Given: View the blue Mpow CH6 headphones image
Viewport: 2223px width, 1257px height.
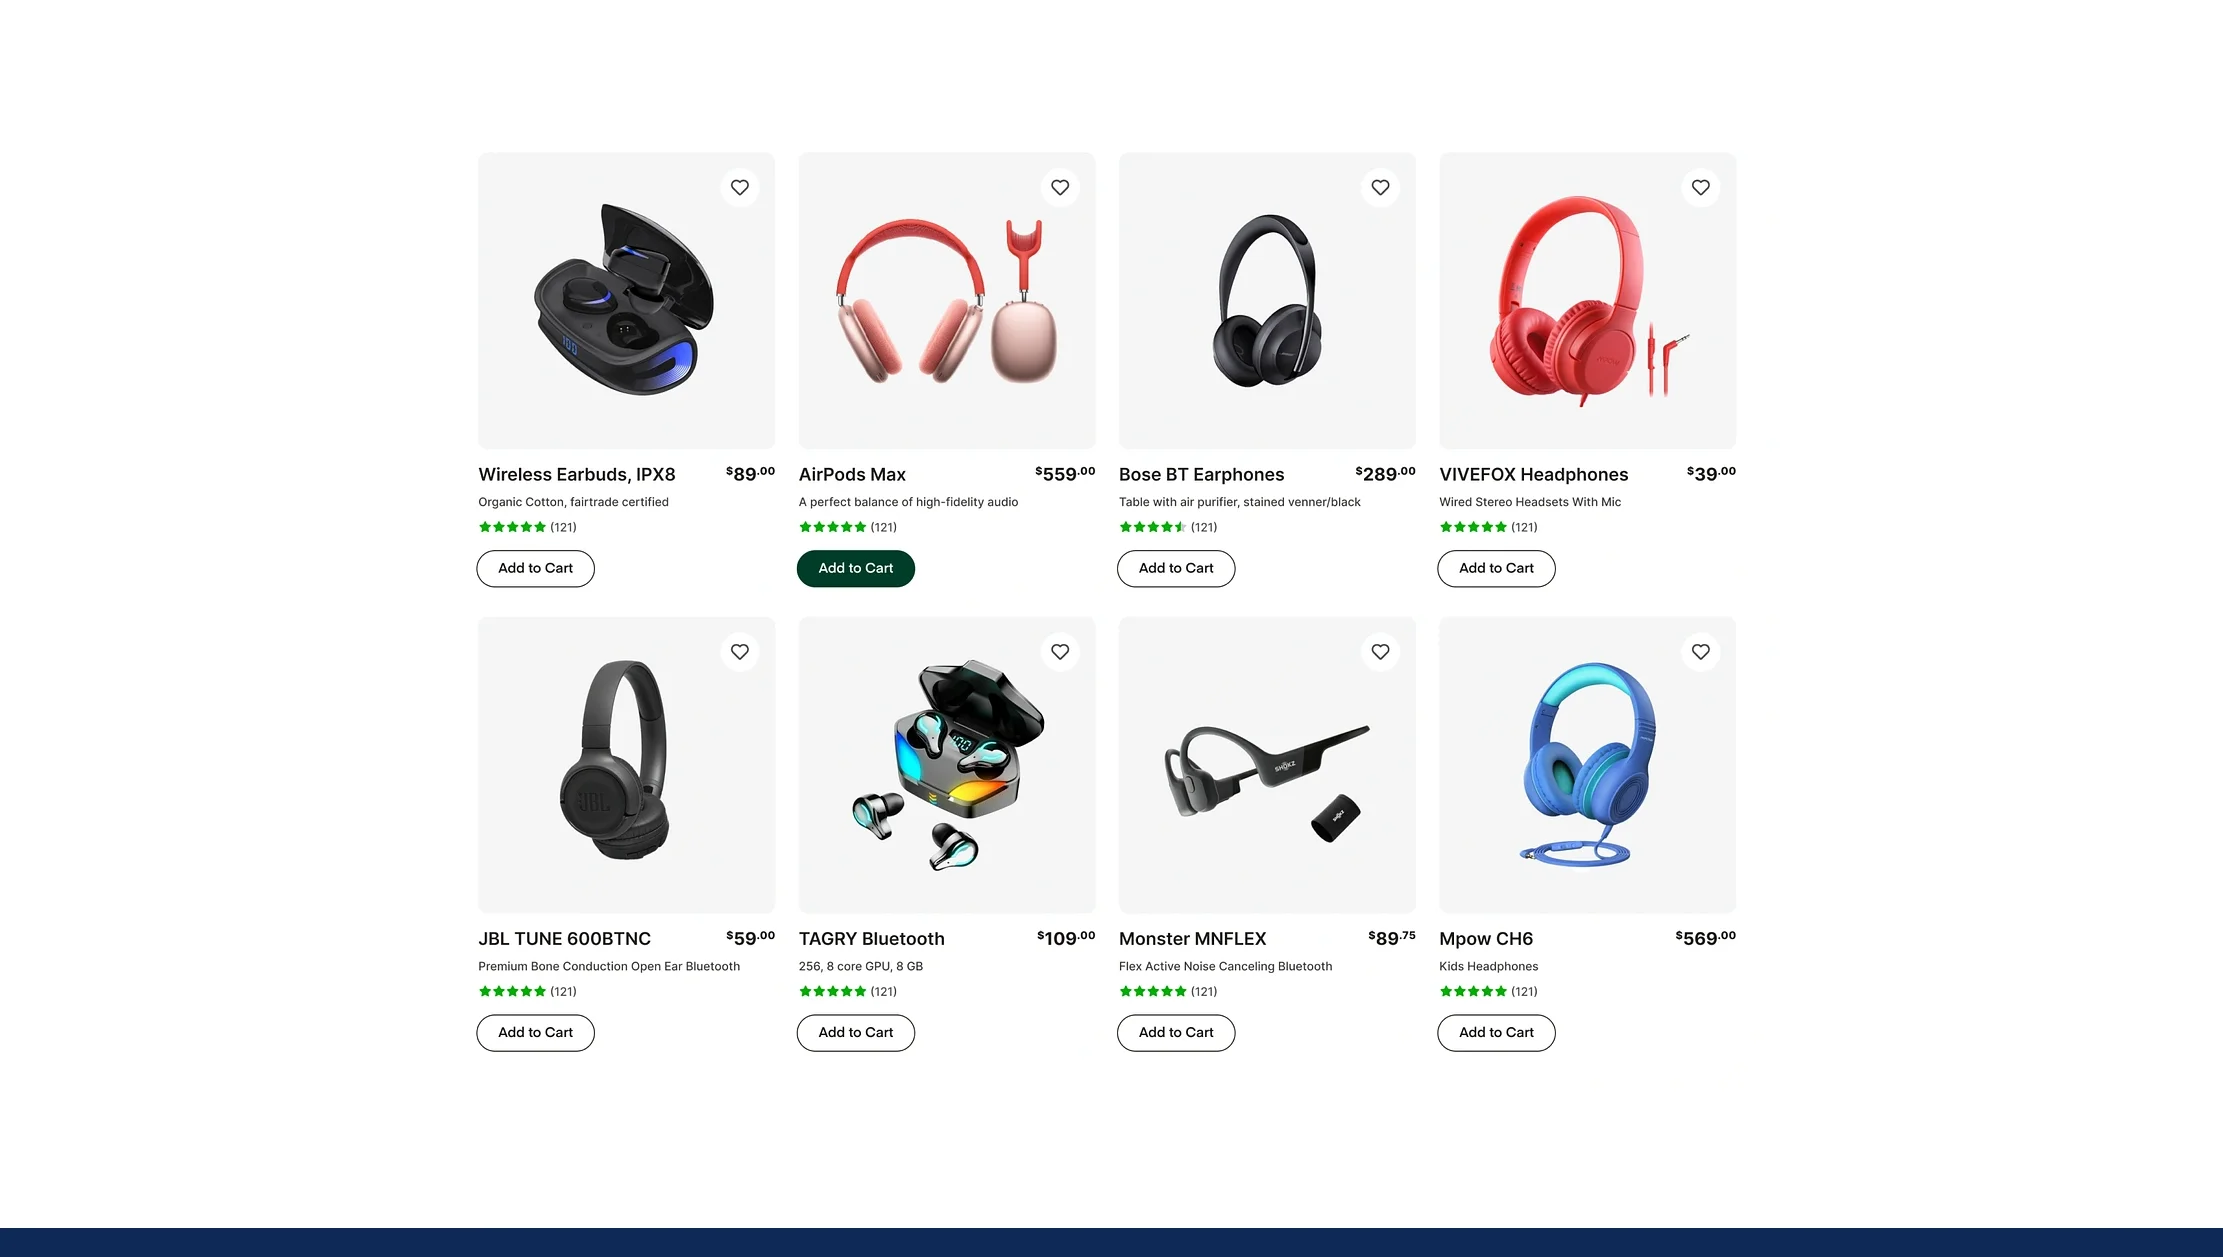Looking at the screenshot, I should click(1587, 765).
